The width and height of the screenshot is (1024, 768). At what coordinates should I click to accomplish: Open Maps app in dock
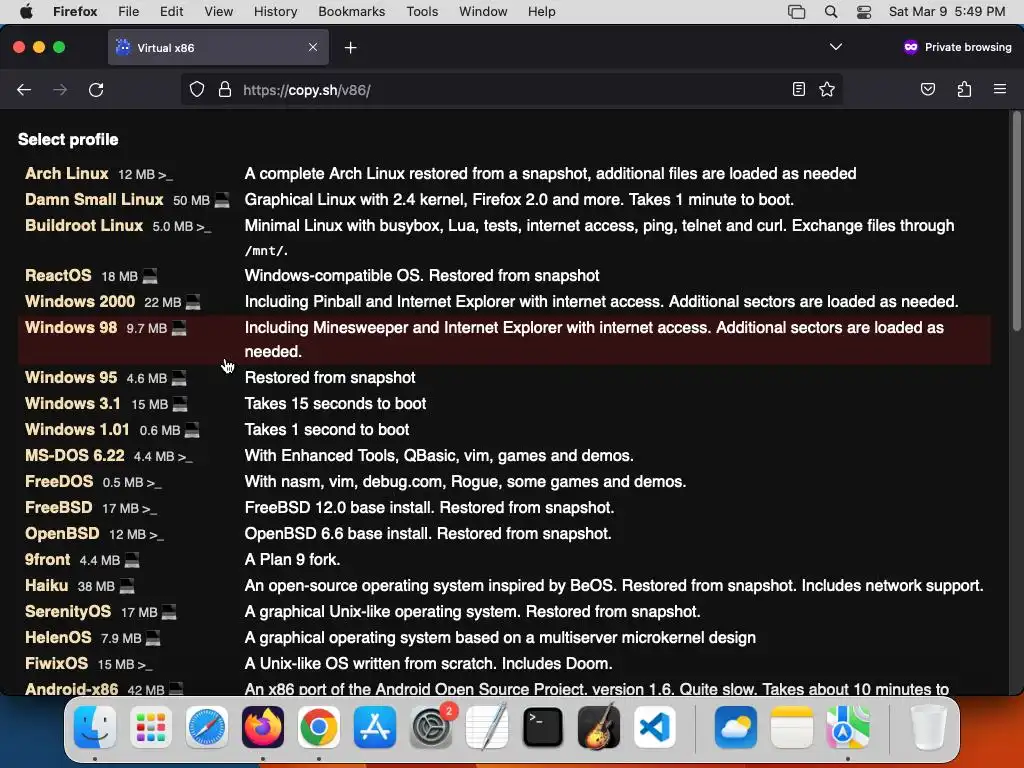click(x=848, y=727)
